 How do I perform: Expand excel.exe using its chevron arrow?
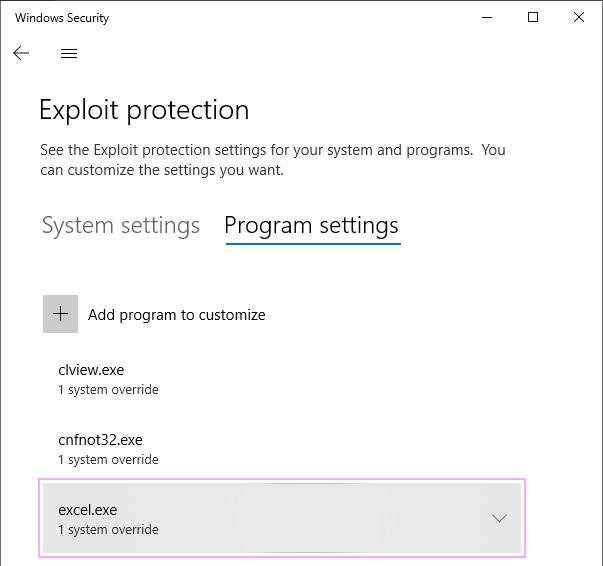499,518
